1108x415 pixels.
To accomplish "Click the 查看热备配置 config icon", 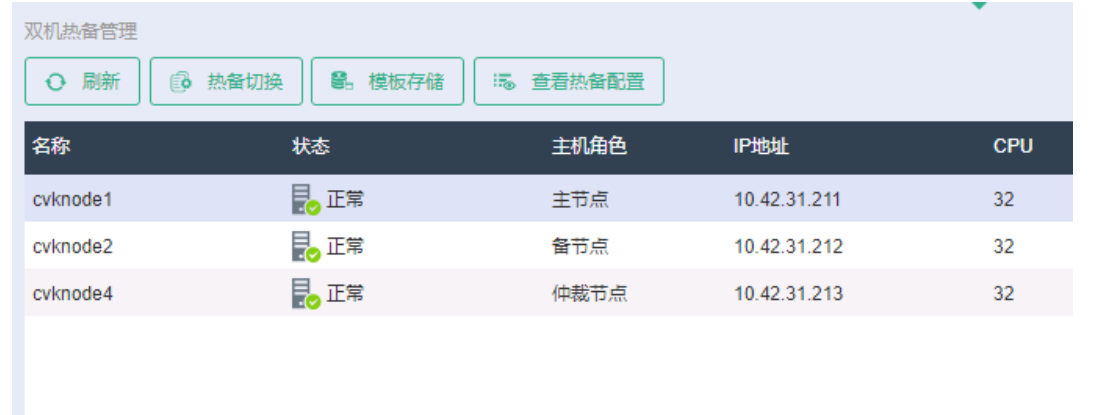I will 504,82.
